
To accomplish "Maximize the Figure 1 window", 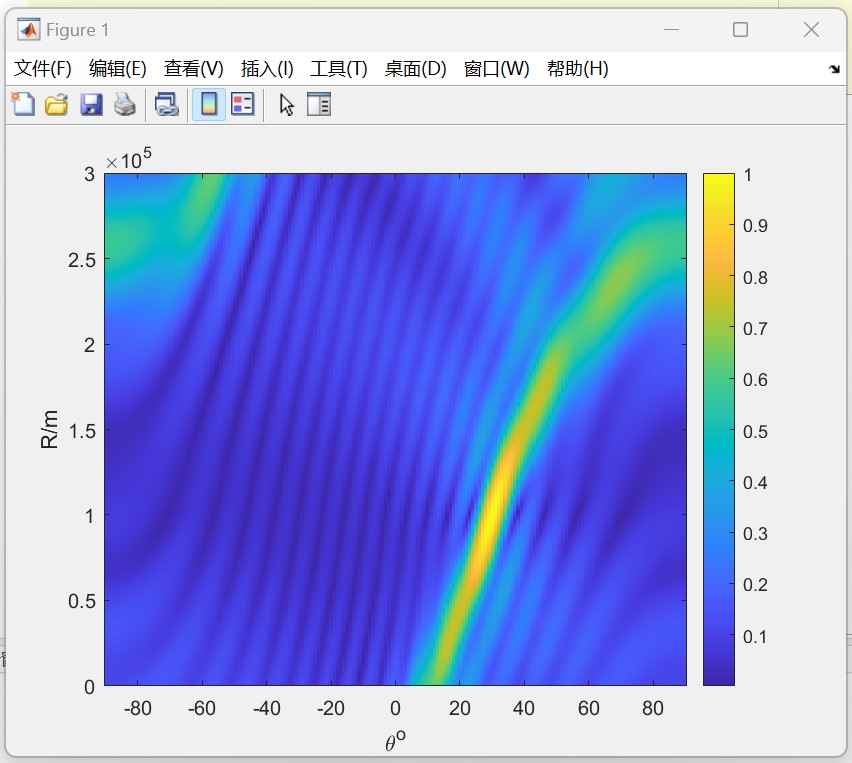I will (740, 29).
